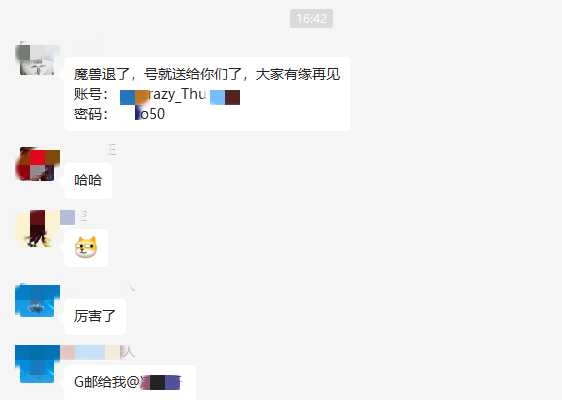Select the G邮给我 message bubble
Image resolution: width=562 pixels, height=400 pixels.
(130, 382)
